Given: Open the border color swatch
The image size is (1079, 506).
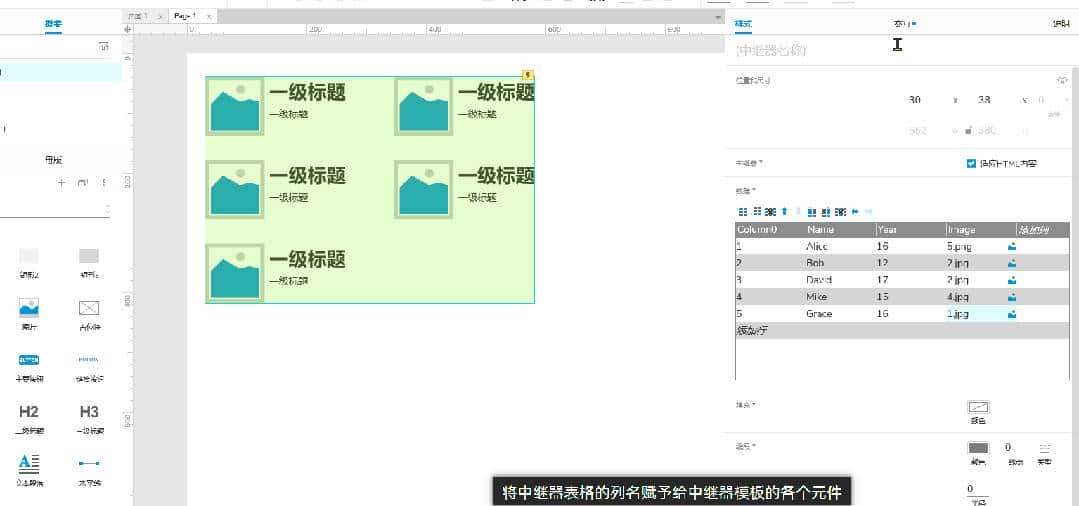Looking at the screenshot, I should (978, 448).
